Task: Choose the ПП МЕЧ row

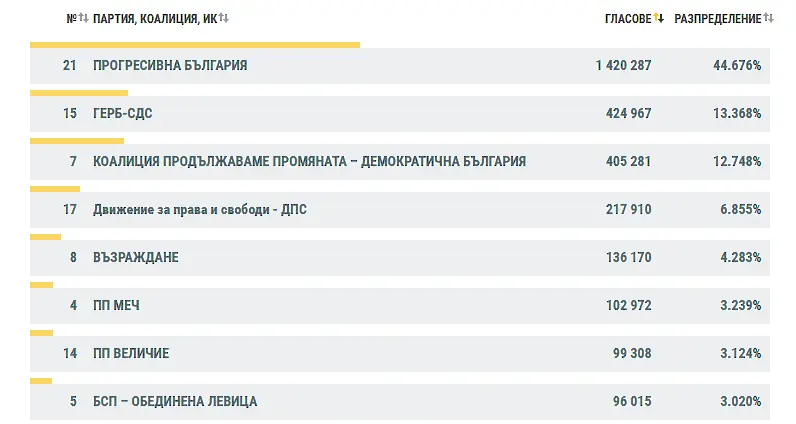Action: tap(117, 306)
